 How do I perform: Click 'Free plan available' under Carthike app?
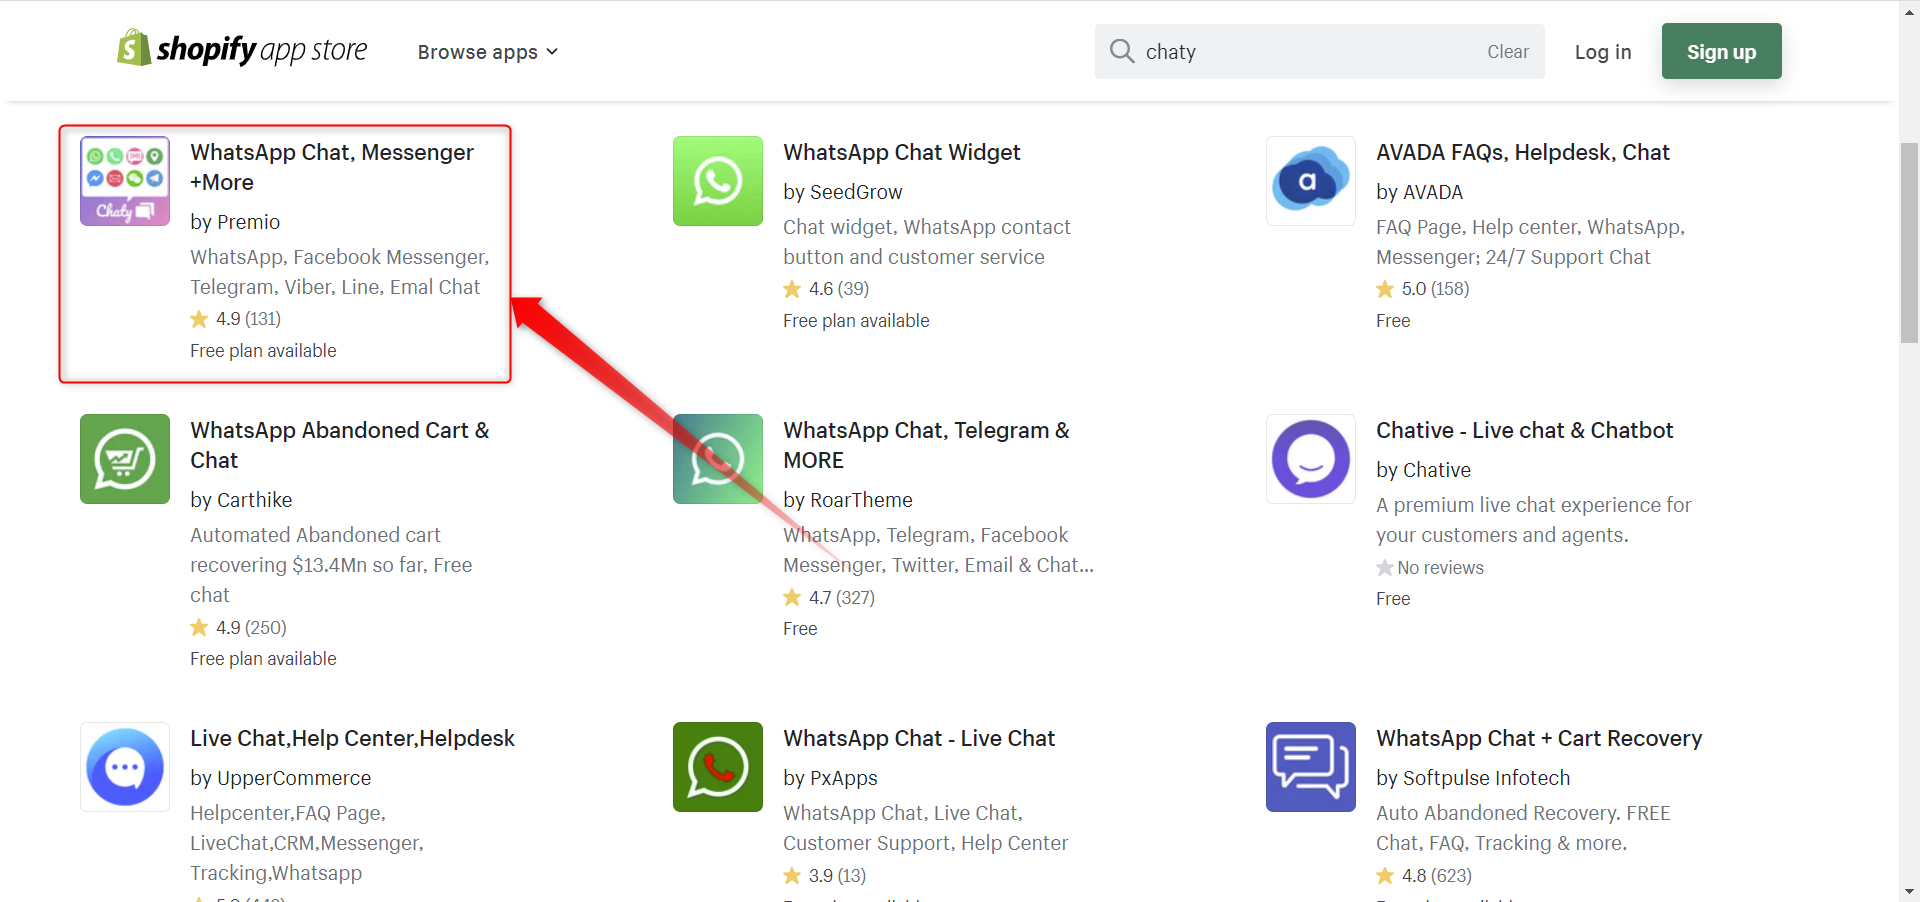coord(263,659)
